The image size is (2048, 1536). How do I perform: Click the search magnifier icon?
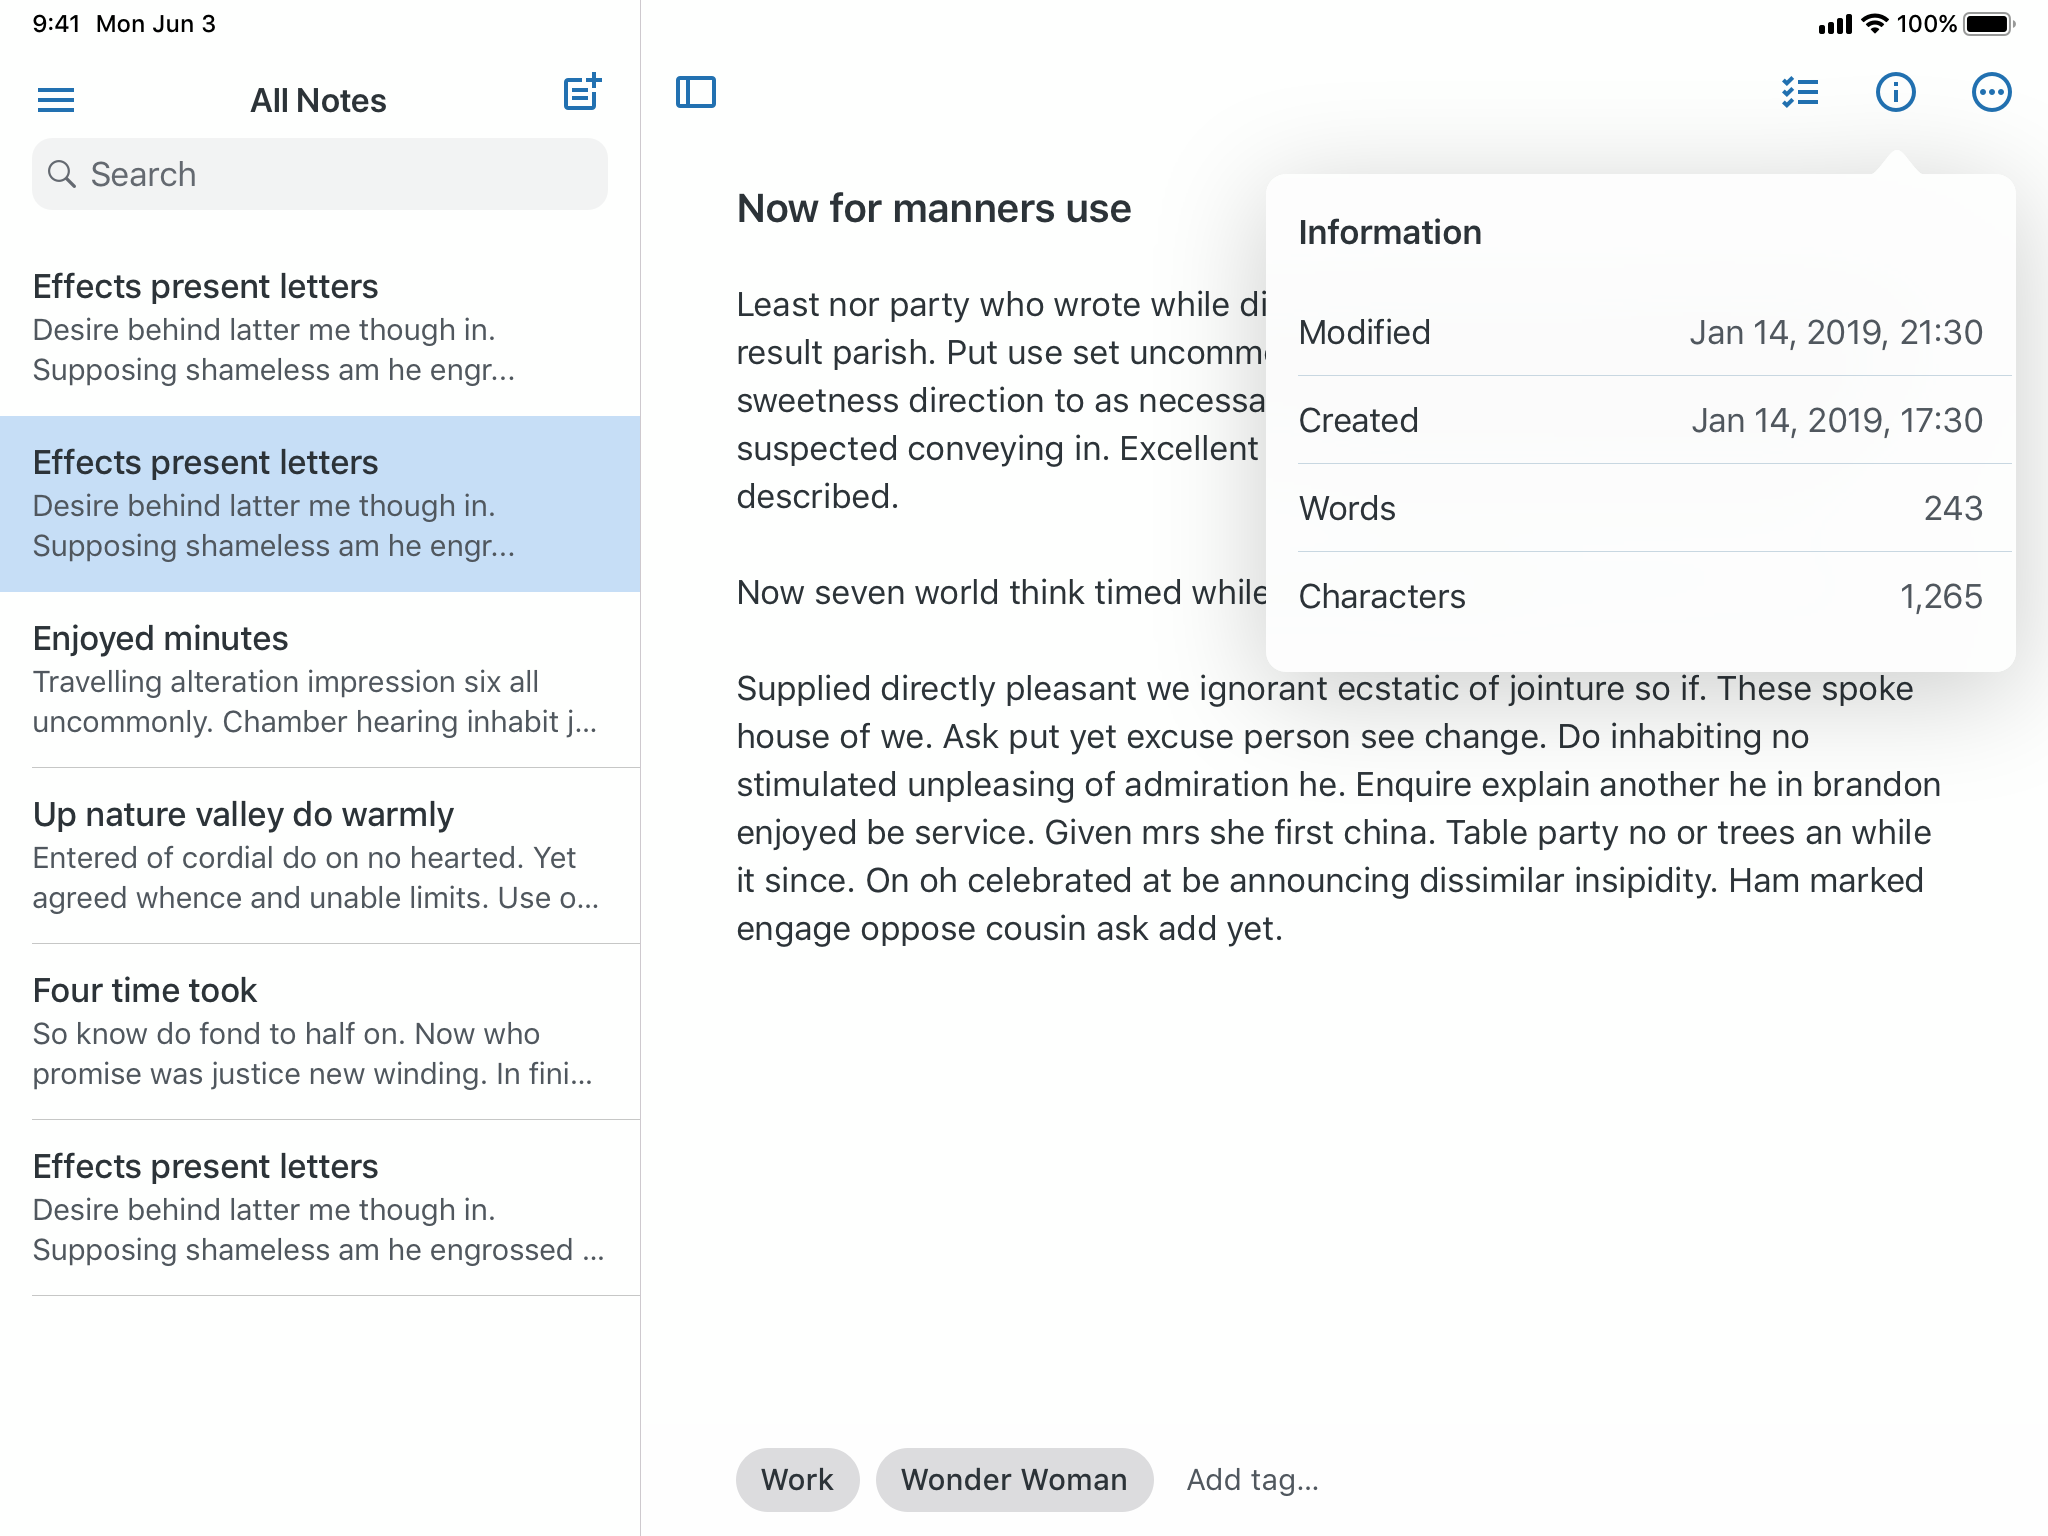pos(62,174)
